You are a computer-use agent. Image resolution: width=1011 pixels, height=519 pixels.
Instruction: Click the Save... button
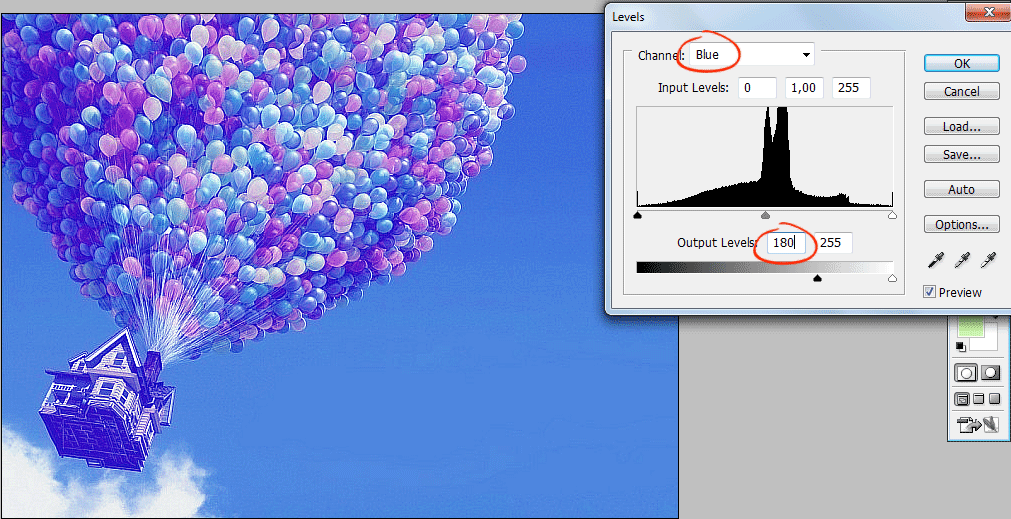(962, 155)
